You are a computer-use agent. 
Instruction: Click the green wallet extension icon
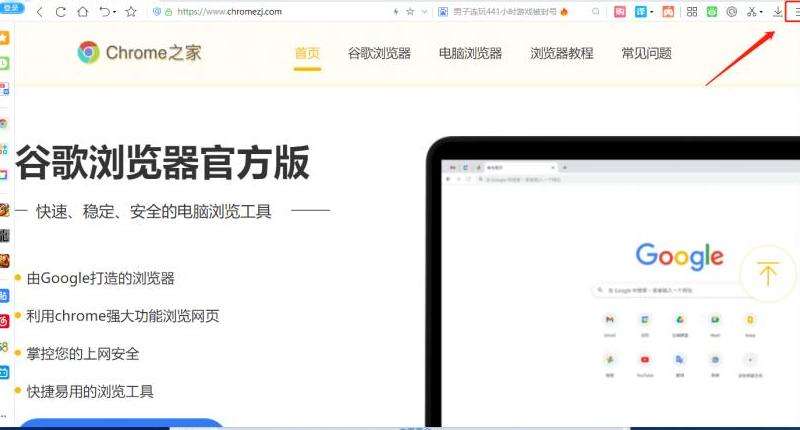coord(712,12)
